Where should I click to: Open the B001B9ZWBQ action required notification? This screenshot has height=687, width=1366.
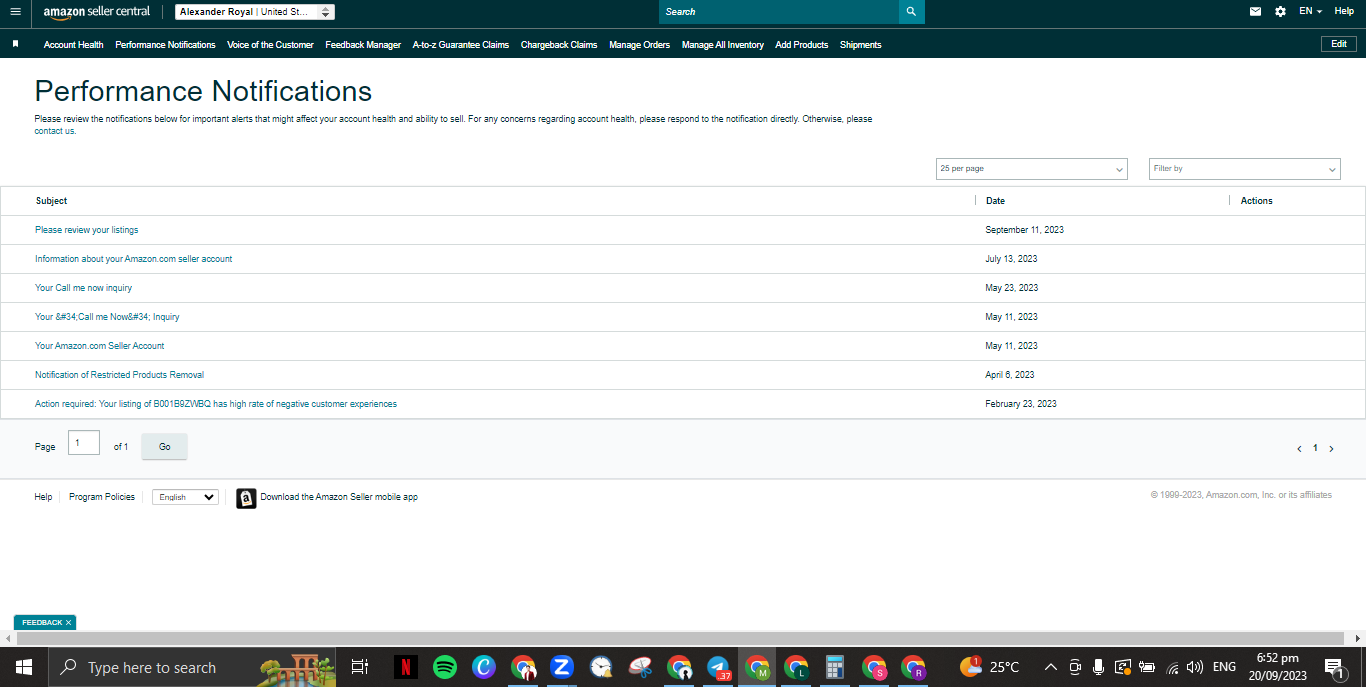(x=216, y=404)
